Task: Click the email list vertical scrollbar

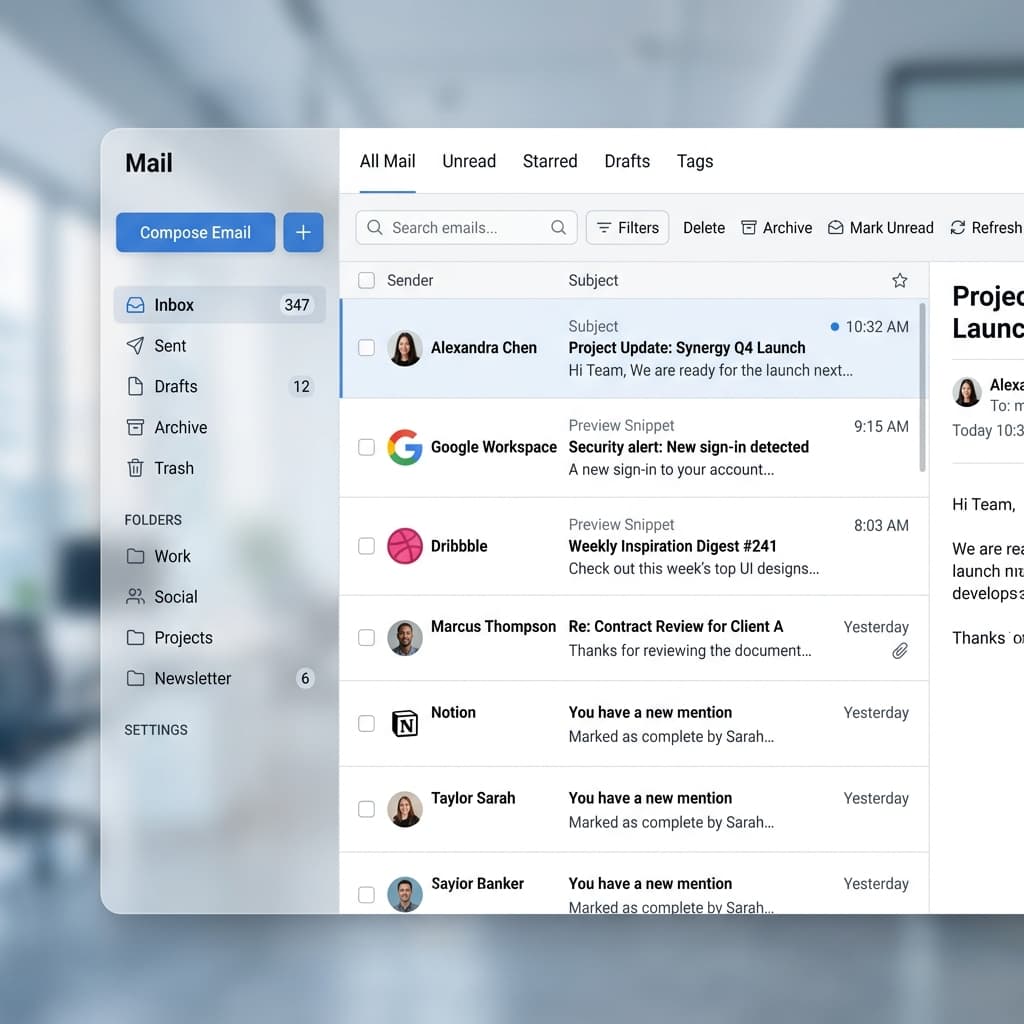Action: pyautogui.click(x=922, y=387)
